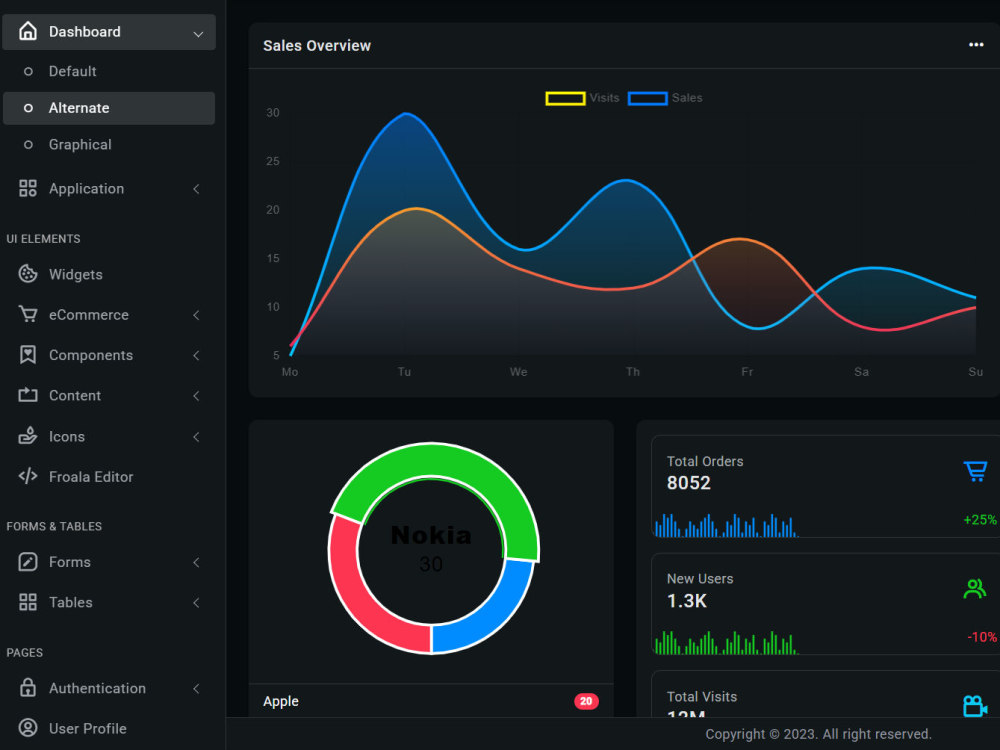Click the User Profile avatar icon
1000x750 pixels.
point(27,728)
